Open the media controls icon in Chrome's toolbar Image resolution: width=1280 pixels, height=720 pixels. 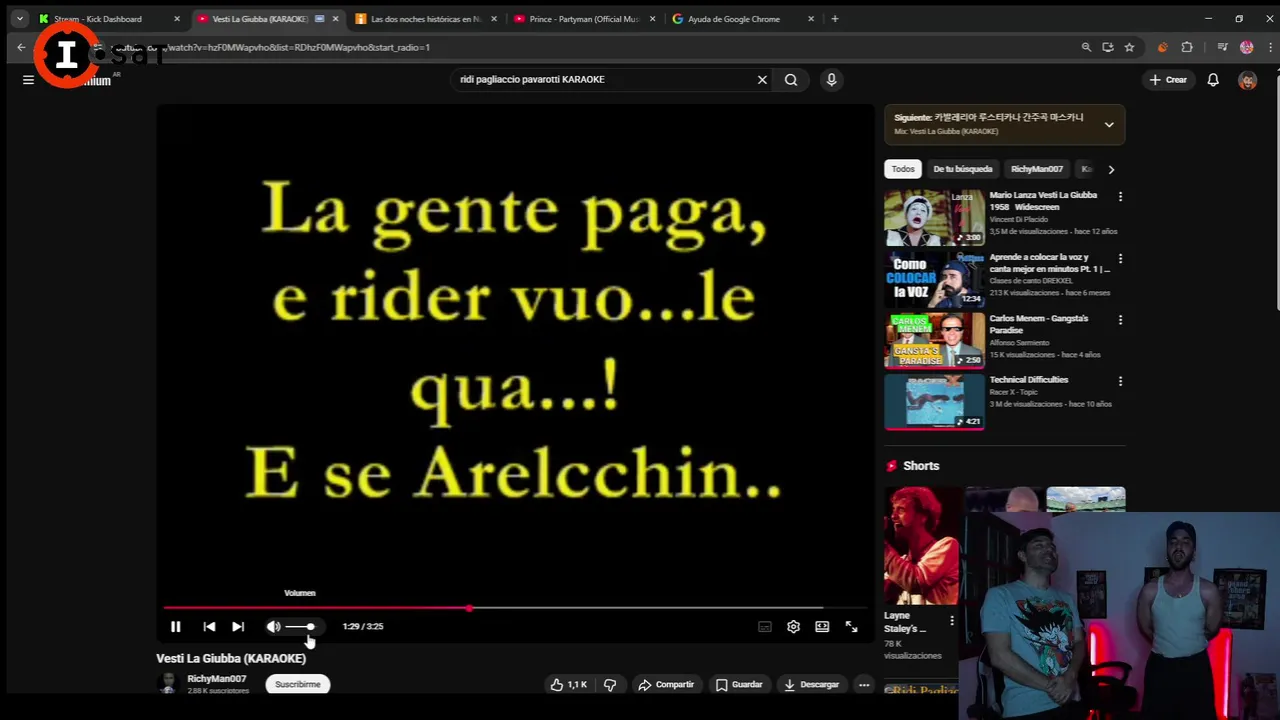[x=1222, y=47]
